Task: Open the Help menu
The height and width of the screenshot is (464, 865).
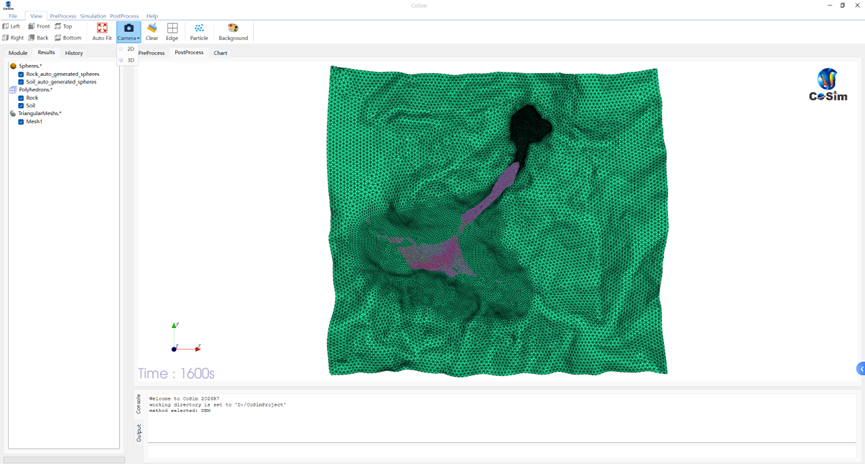Action: pyautogui.click(x=152, y=16)
